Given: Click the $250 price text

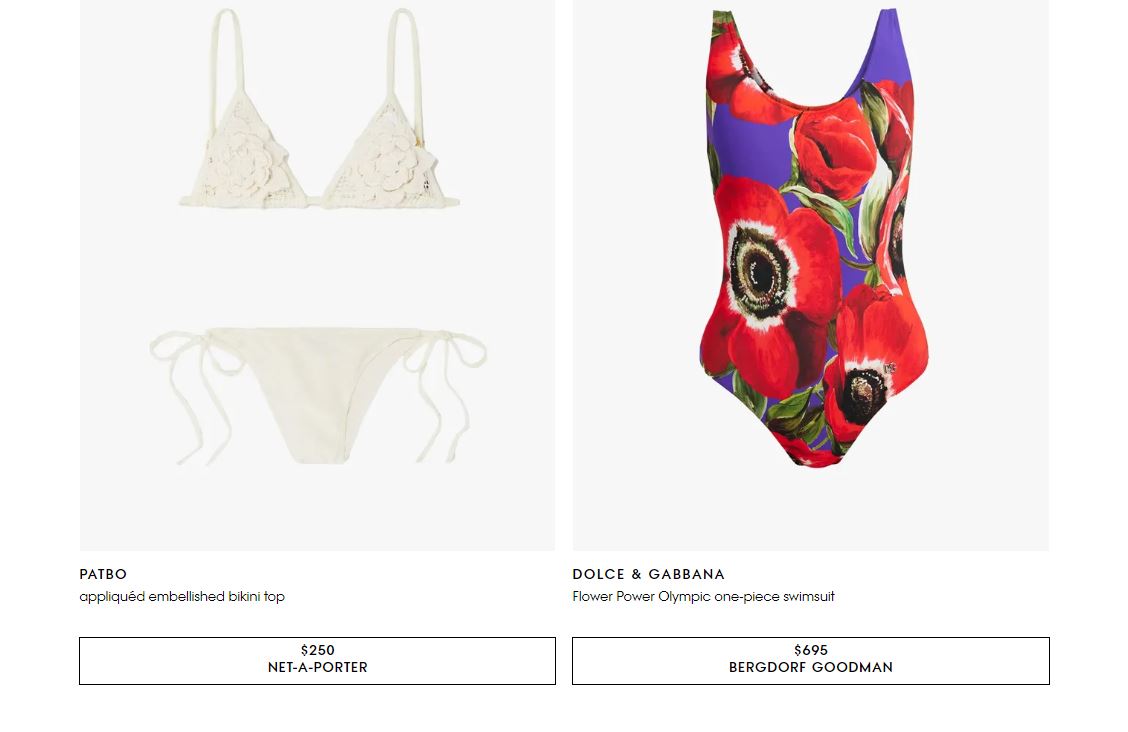Looking at the screenshot, I should coord(317,651).
